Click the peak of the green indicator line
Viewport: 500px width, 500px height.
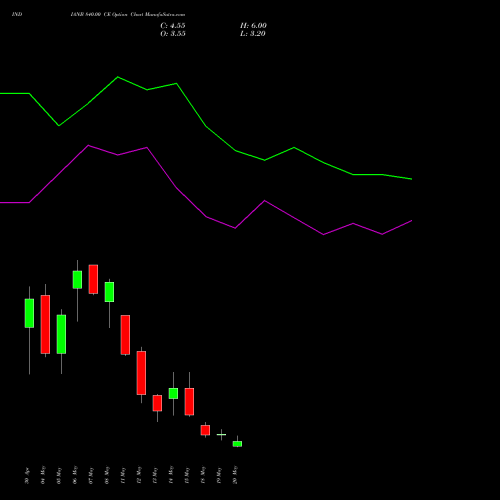118,77
